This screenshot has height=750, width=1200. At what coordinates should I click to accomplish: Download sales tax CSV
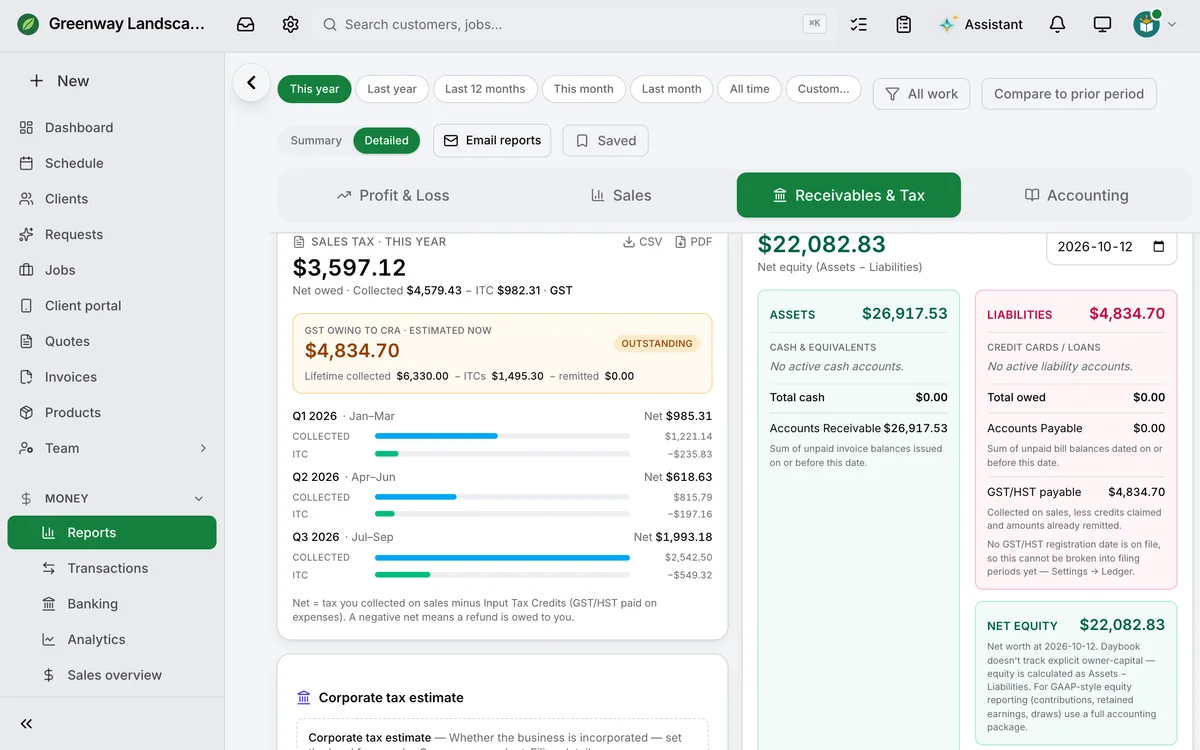(642, 241)
